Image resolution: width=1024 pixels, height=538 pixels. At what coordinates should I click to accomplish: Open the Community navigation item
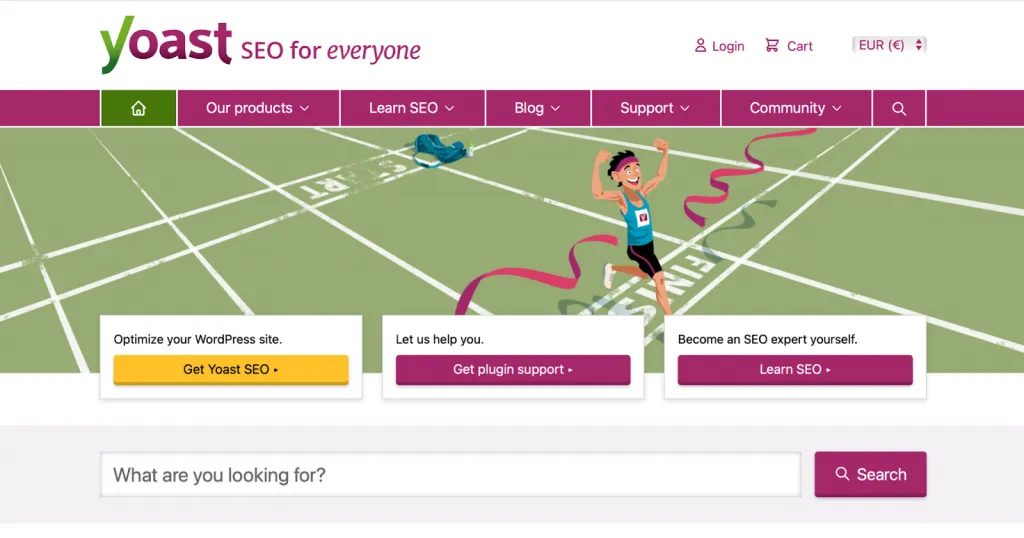click(796, 108)
